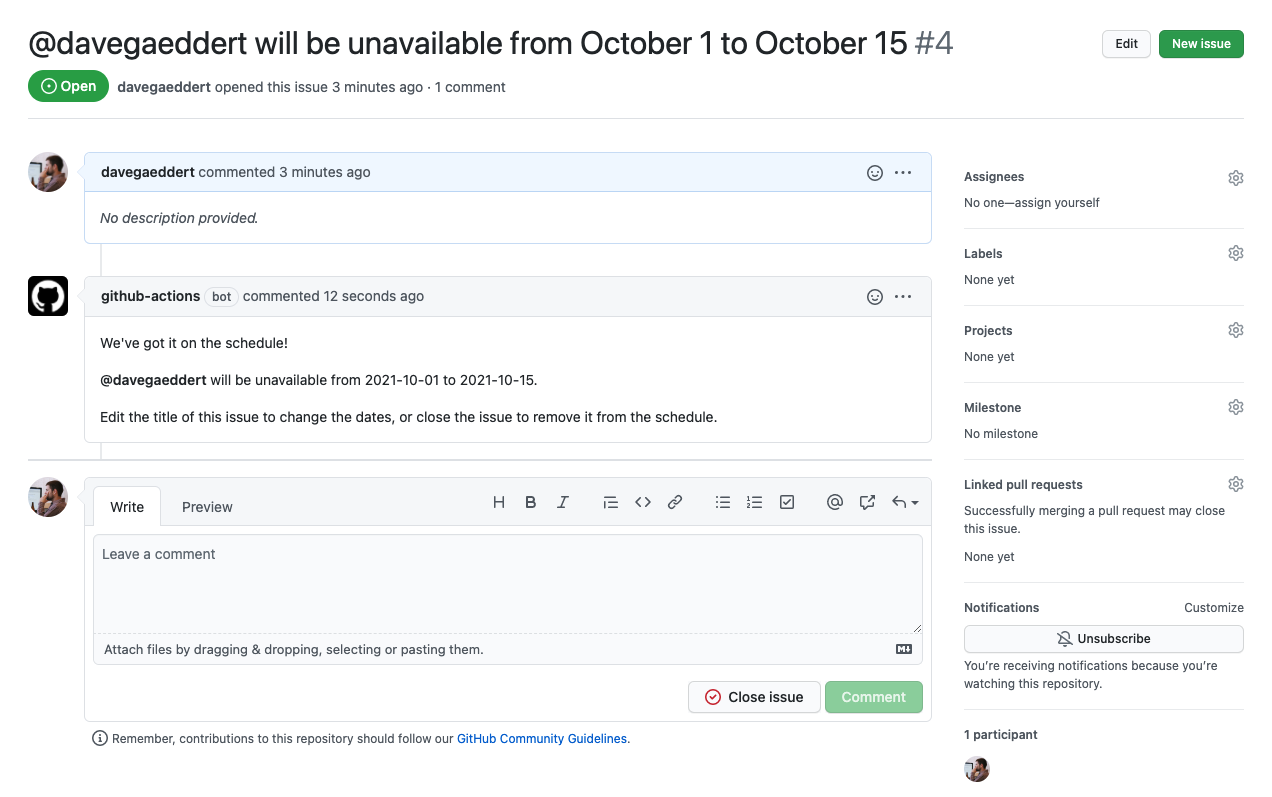Apply bold formatting in comment toolbar
Screen dimensions: 1272x797
point(530,502)
